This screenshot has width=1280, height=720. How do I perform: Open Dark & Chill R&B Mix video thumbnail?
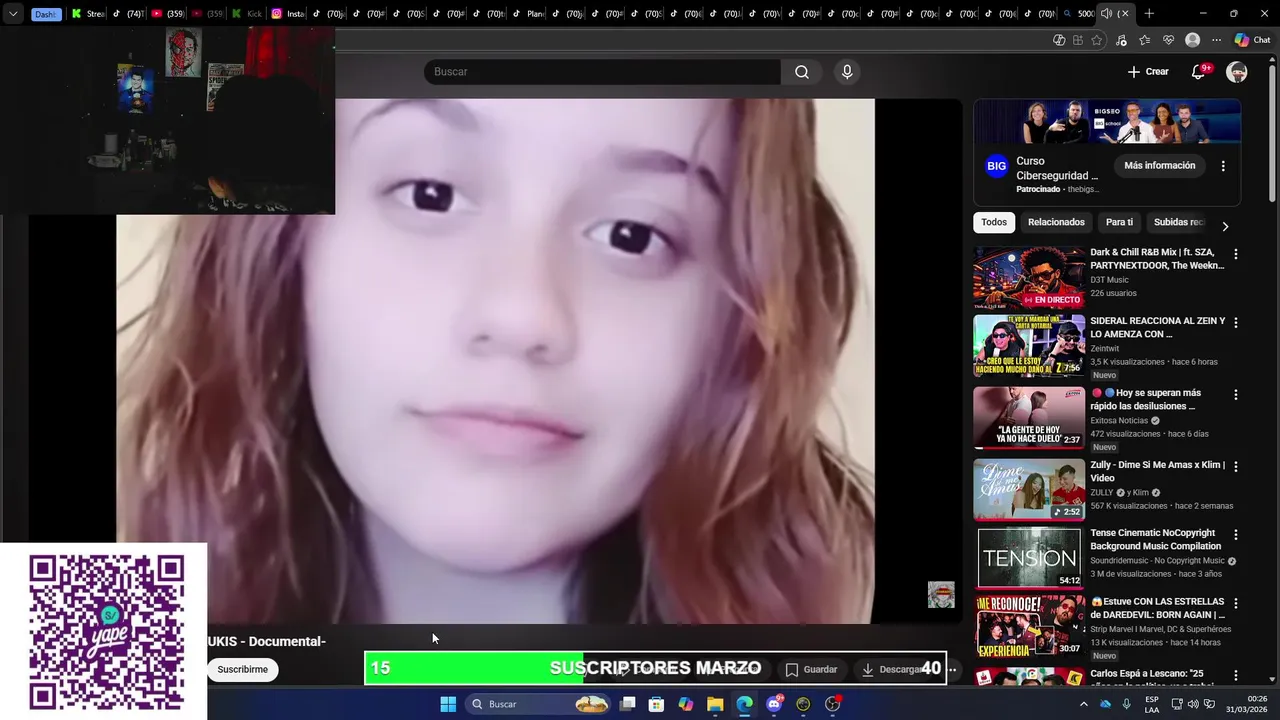point(1029,278)
